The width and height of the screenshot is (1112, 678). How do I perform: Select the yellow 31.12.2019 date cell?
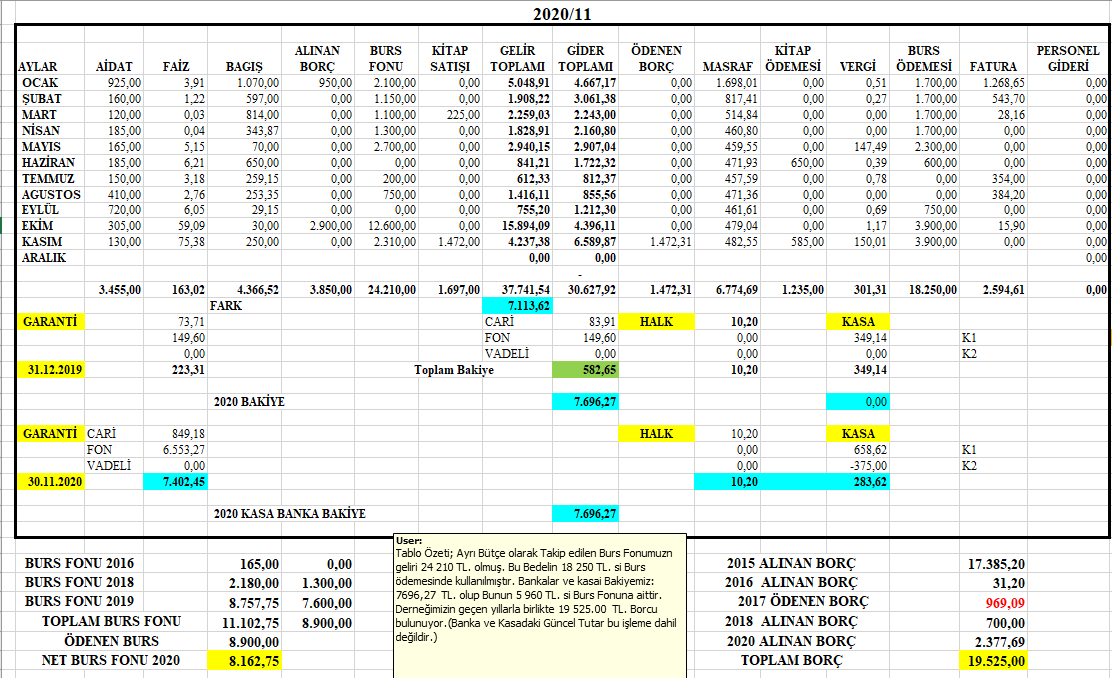point(51,369)
